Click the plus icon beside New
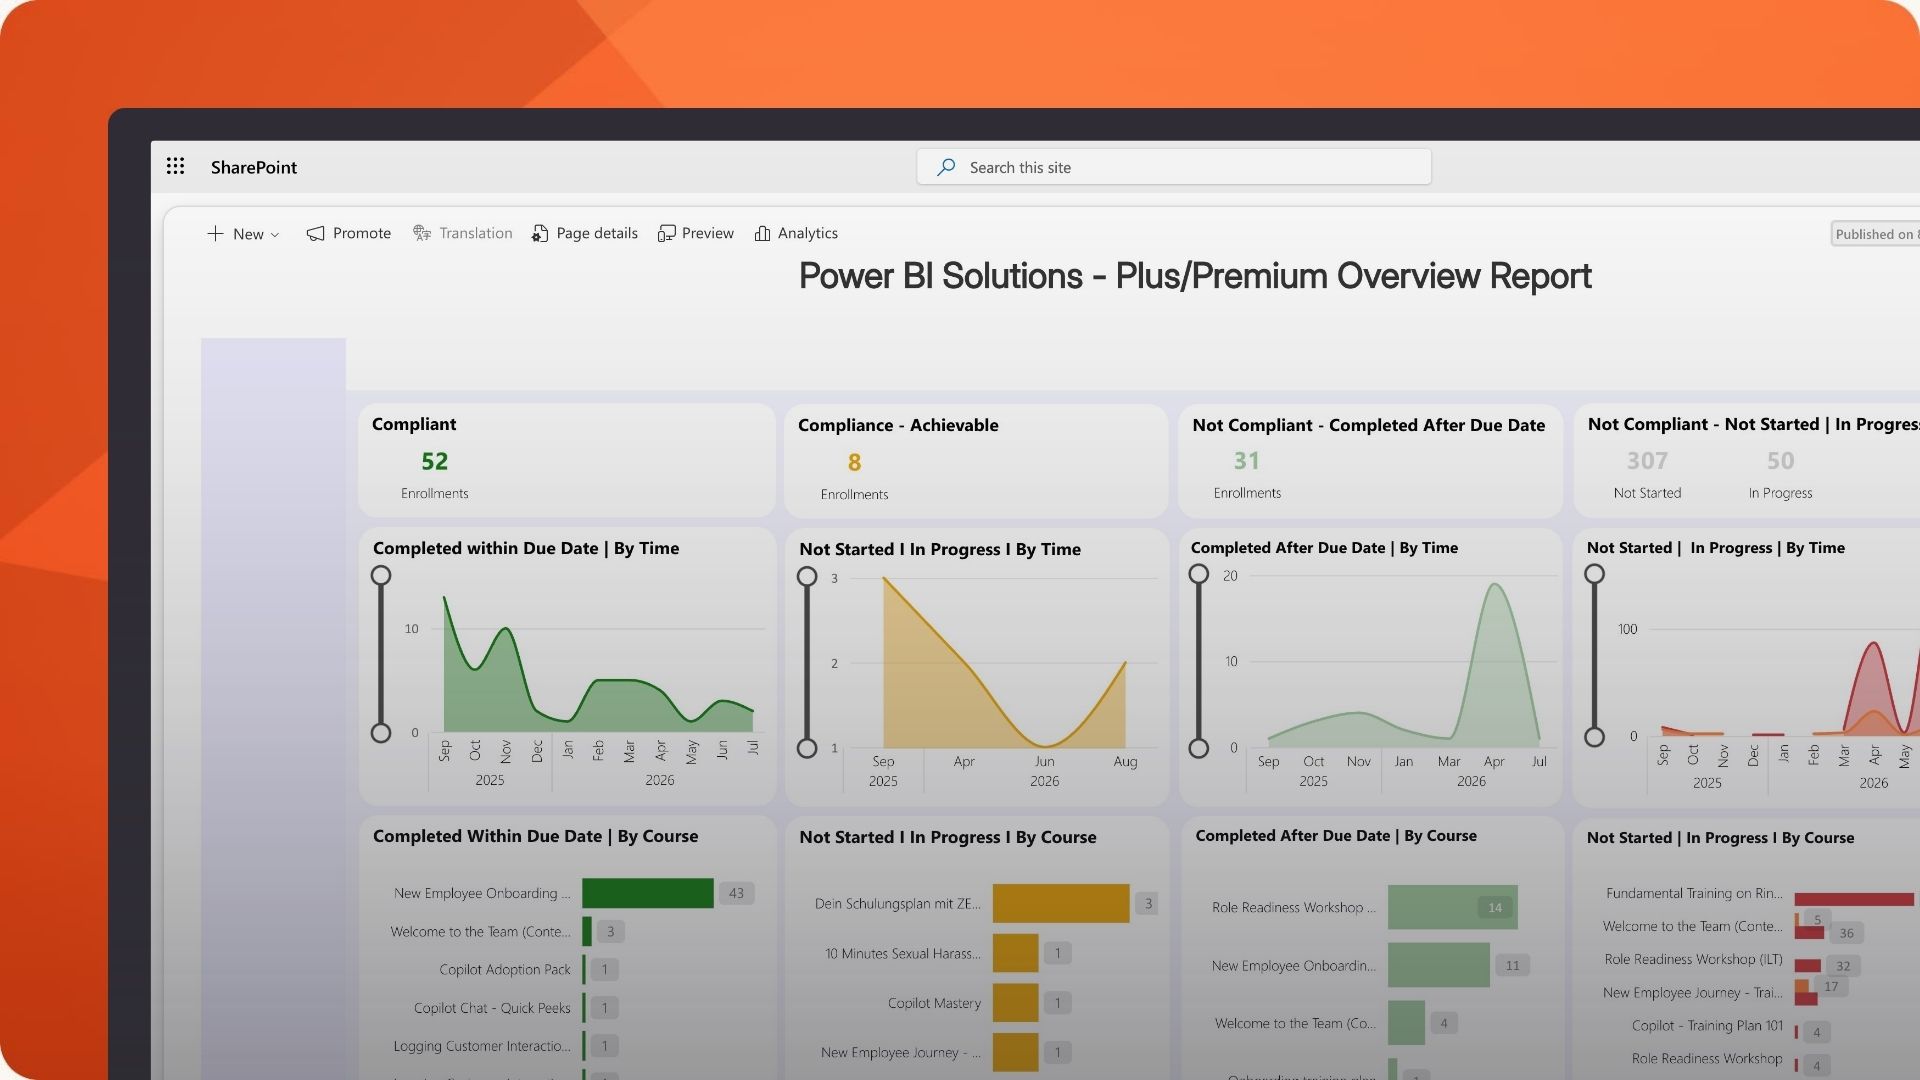This screenshot has width=1920, height=1080. pos(215,233)
